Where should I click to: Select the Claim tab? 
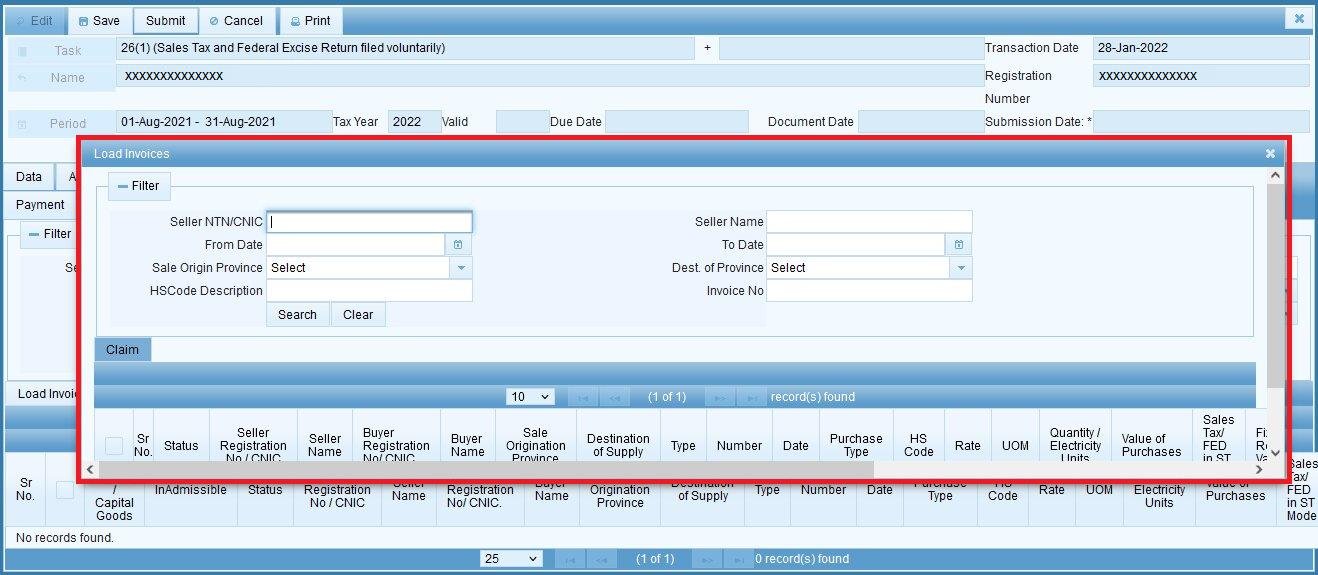click(x=122, y=349)
